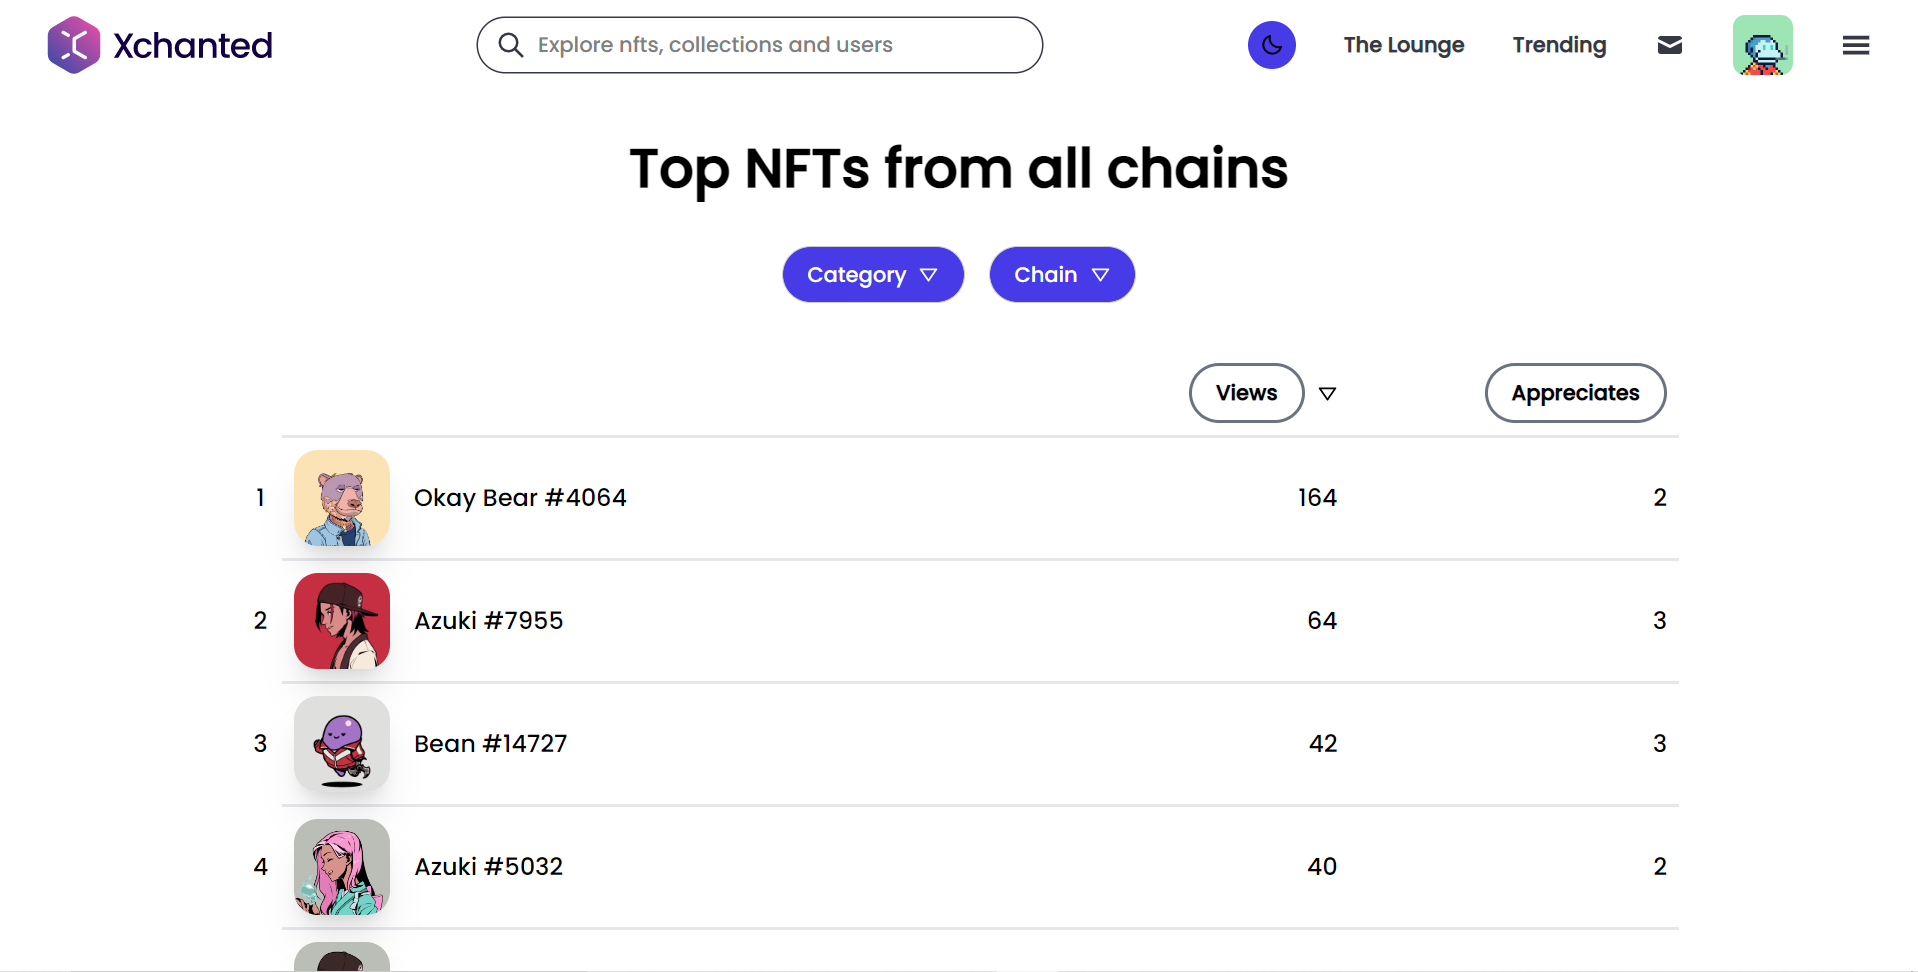
Task: Expand the Chain dropdown filter
Action: click(x=1061, y=274)
